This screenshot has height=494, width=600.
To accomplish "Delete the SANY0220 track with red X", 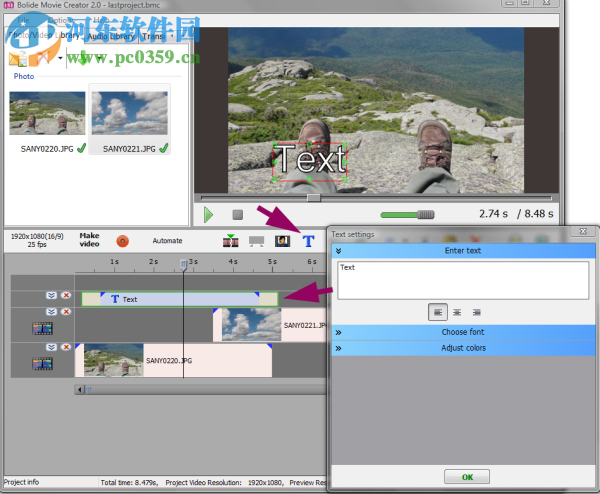I will point(66,347).
